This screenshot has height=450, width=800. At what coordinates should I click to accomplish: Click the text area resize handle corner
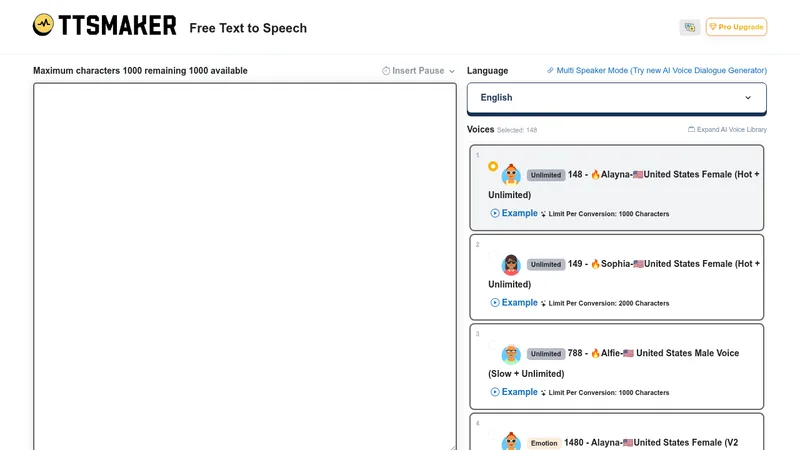[x=453, y=447]
